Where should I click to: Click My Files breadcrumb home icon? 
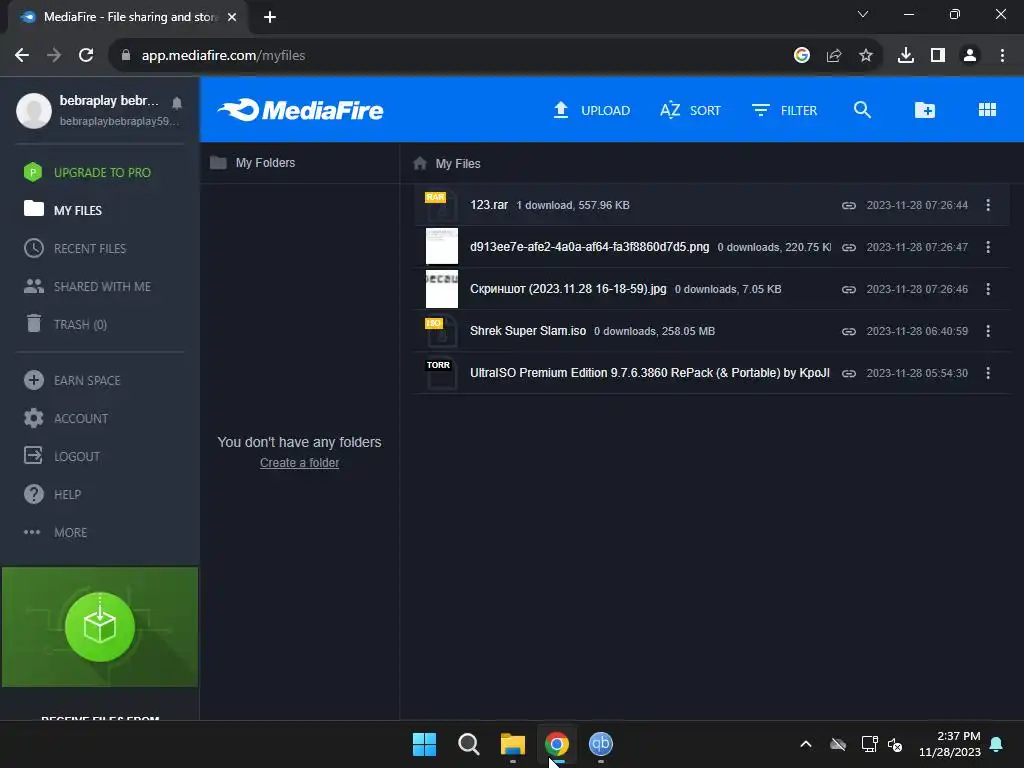tap(420, 163)
